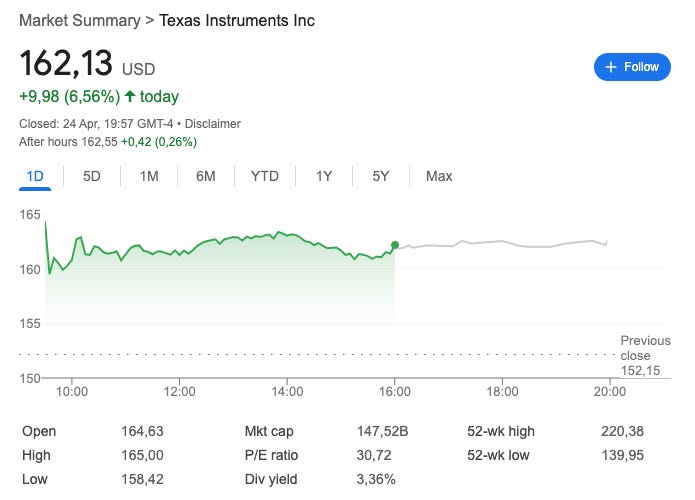Viewport: 695px width, 500px height.
Task: Show the YTD chart range
Action: [265, 176]
